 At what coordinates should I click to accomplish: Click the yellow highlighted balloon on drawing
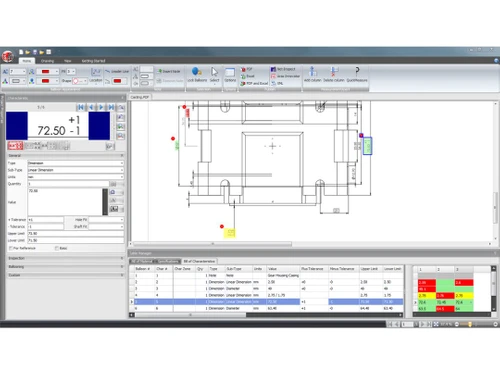click(x=230, y=233)
